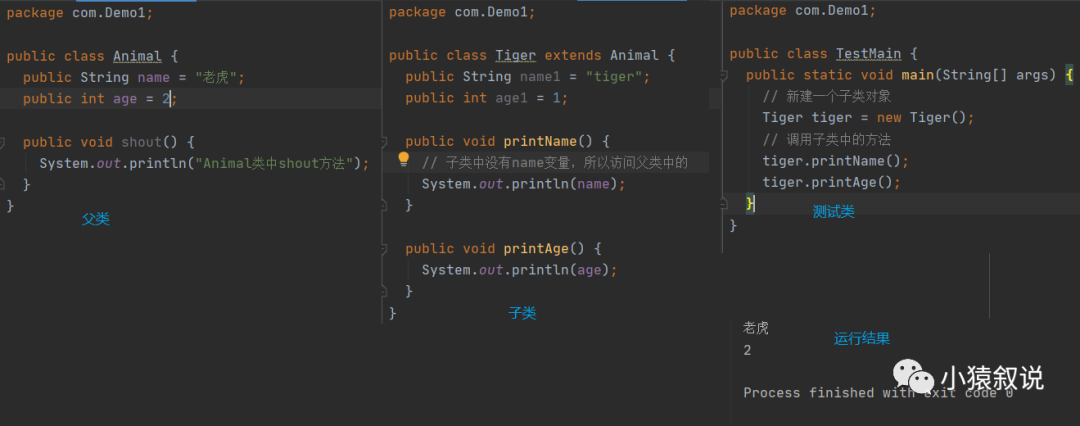
Task: Click the tiger.printAge() call
Action: pos(831,183)
